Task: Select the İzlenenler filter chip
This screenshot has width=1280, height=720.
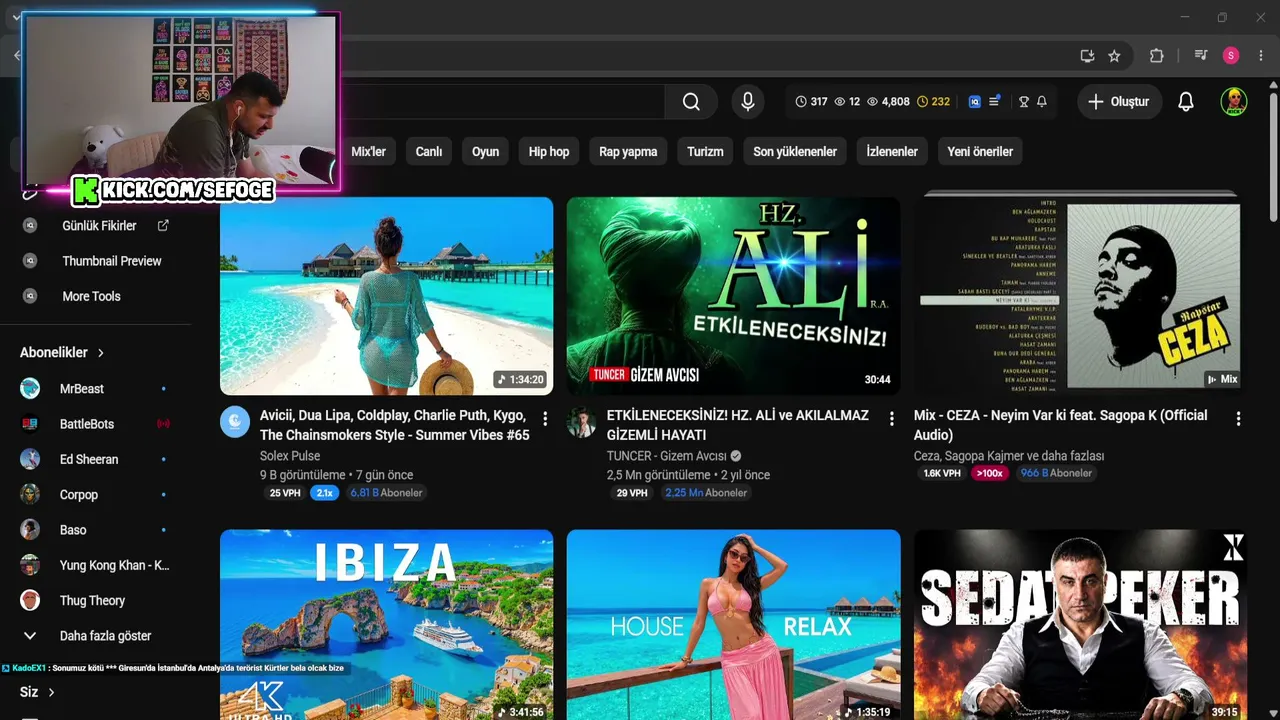Action: 892,152
